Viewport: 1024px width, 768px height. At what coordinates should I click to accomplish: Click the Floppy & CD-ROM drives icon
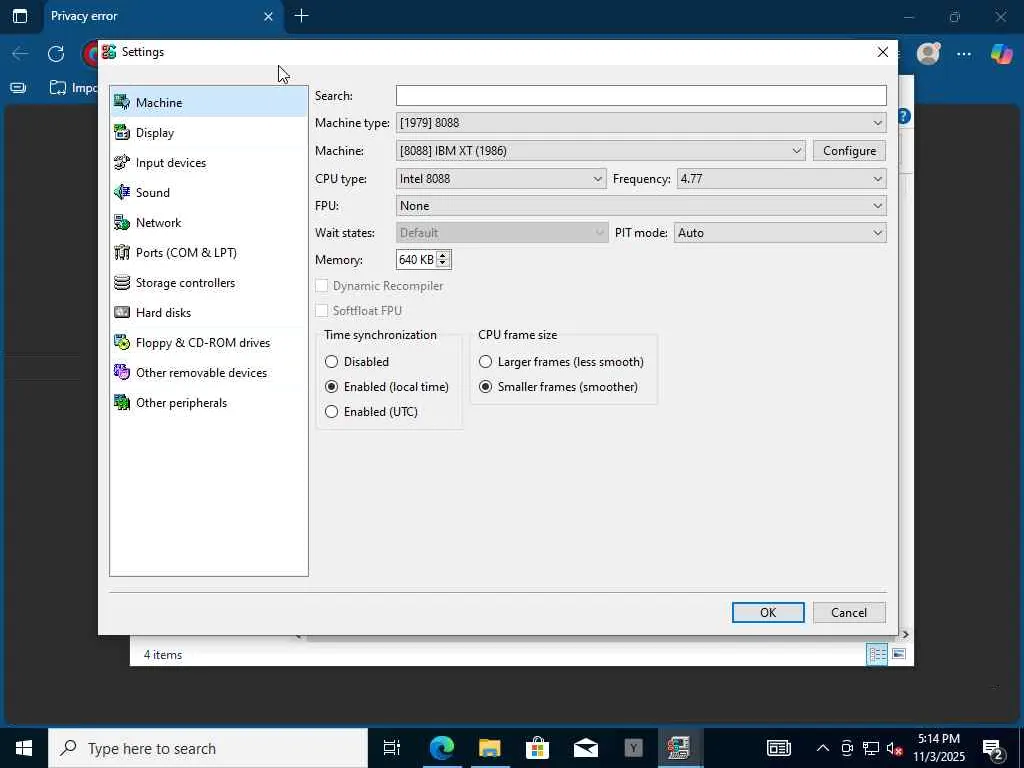[122, 343]
